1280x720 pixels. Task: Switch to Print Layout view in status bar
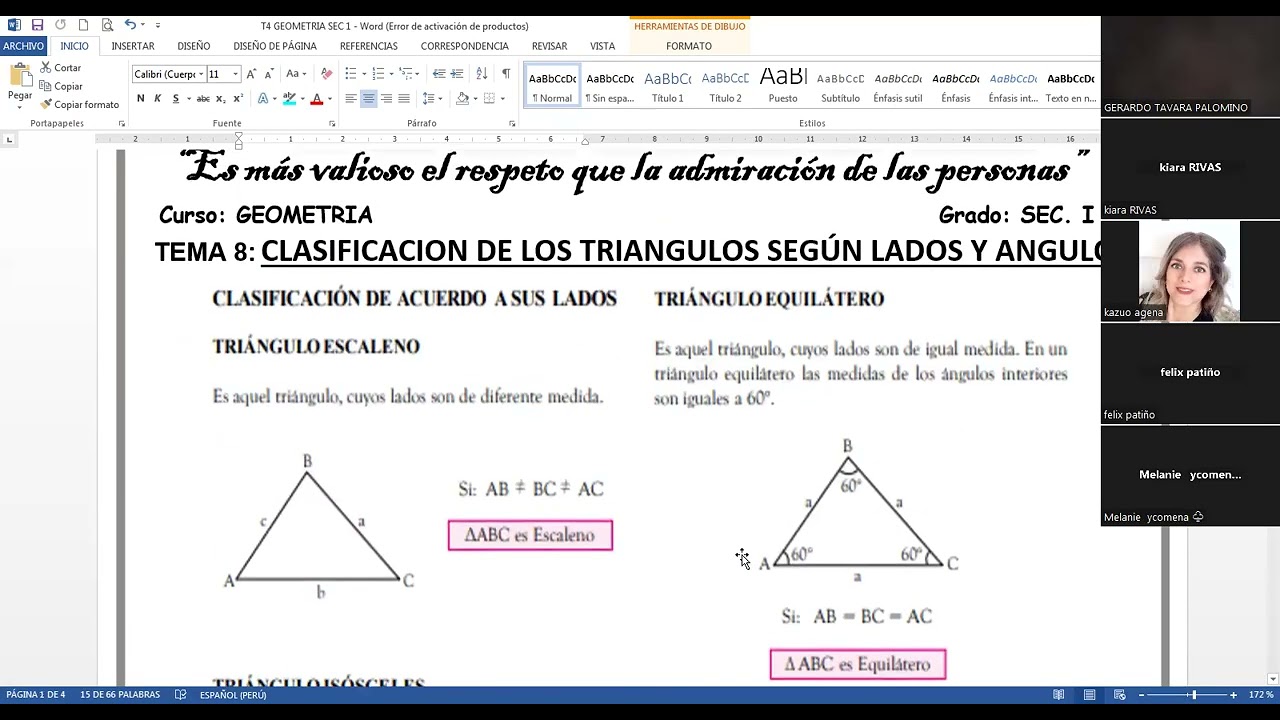click(x=1089, y=694)
